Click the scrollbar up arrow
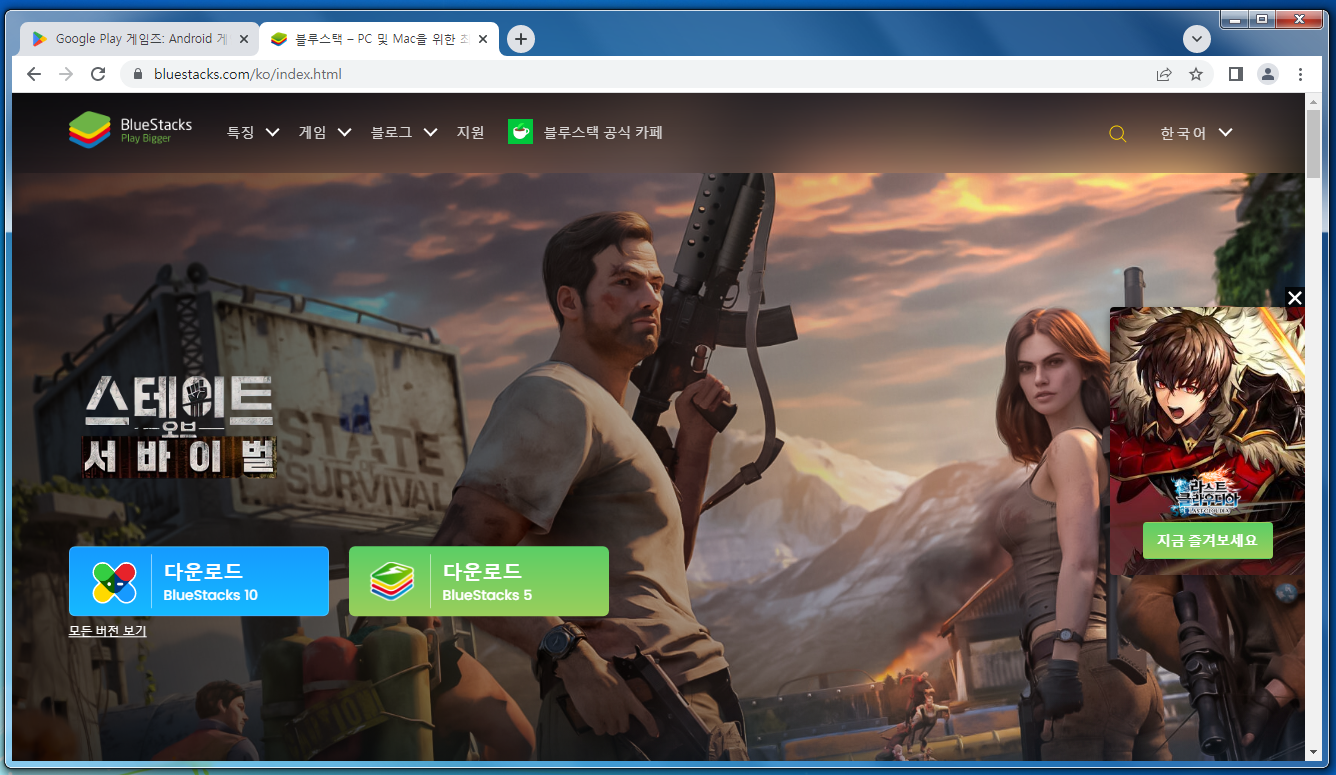This screenshot has width=1336, height=775. coord(1313,101)
